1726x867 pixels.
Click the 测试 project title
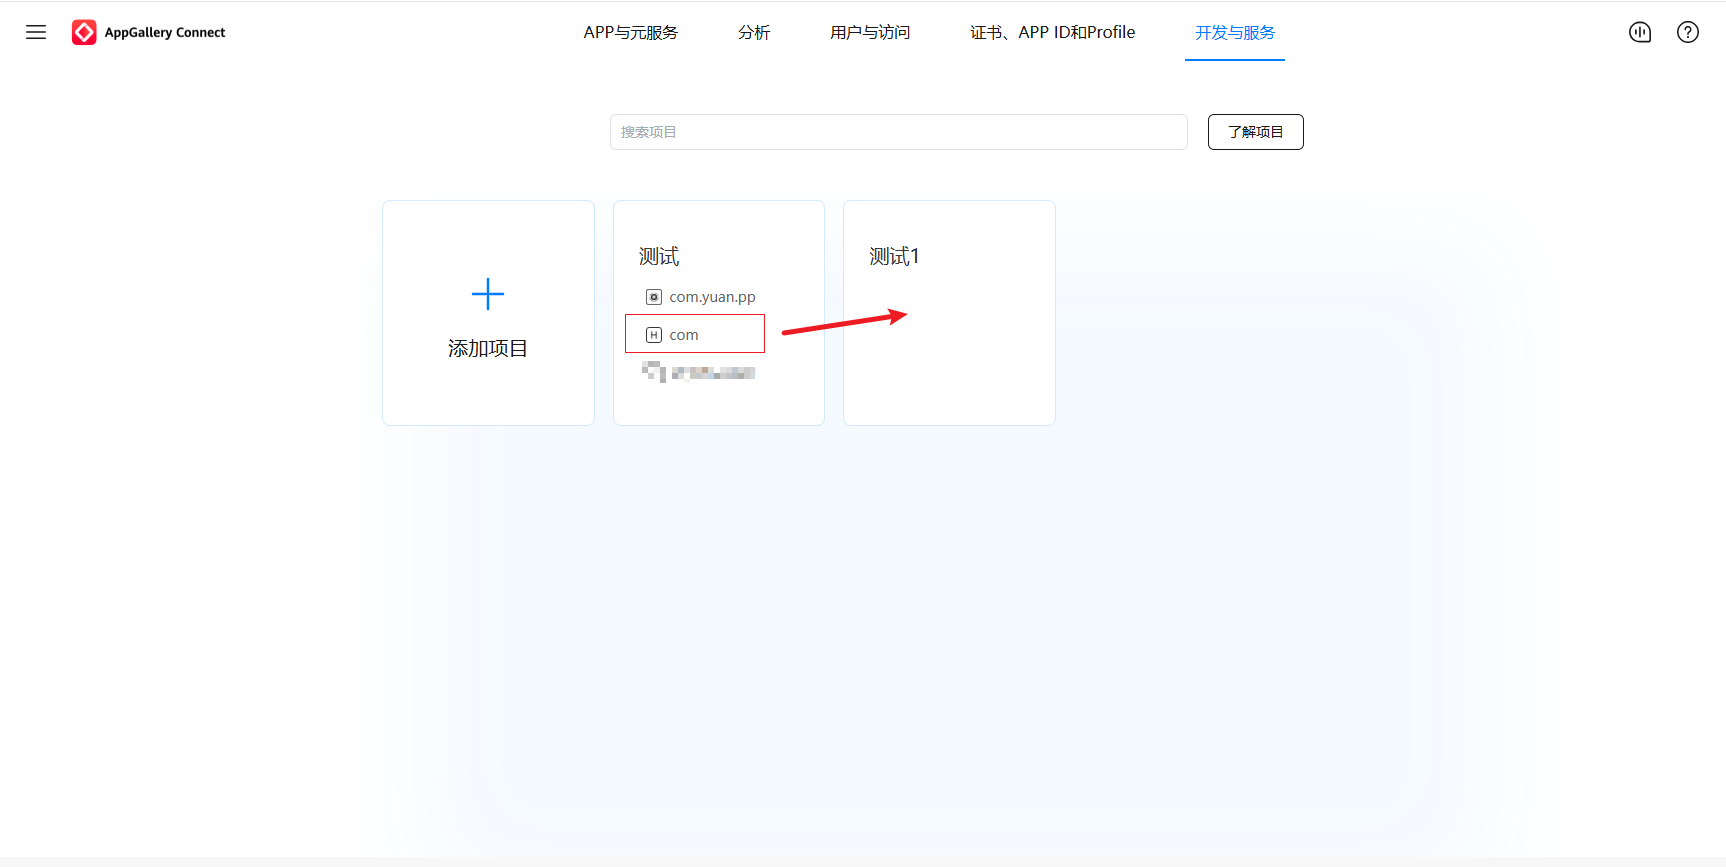click(659, 256)
